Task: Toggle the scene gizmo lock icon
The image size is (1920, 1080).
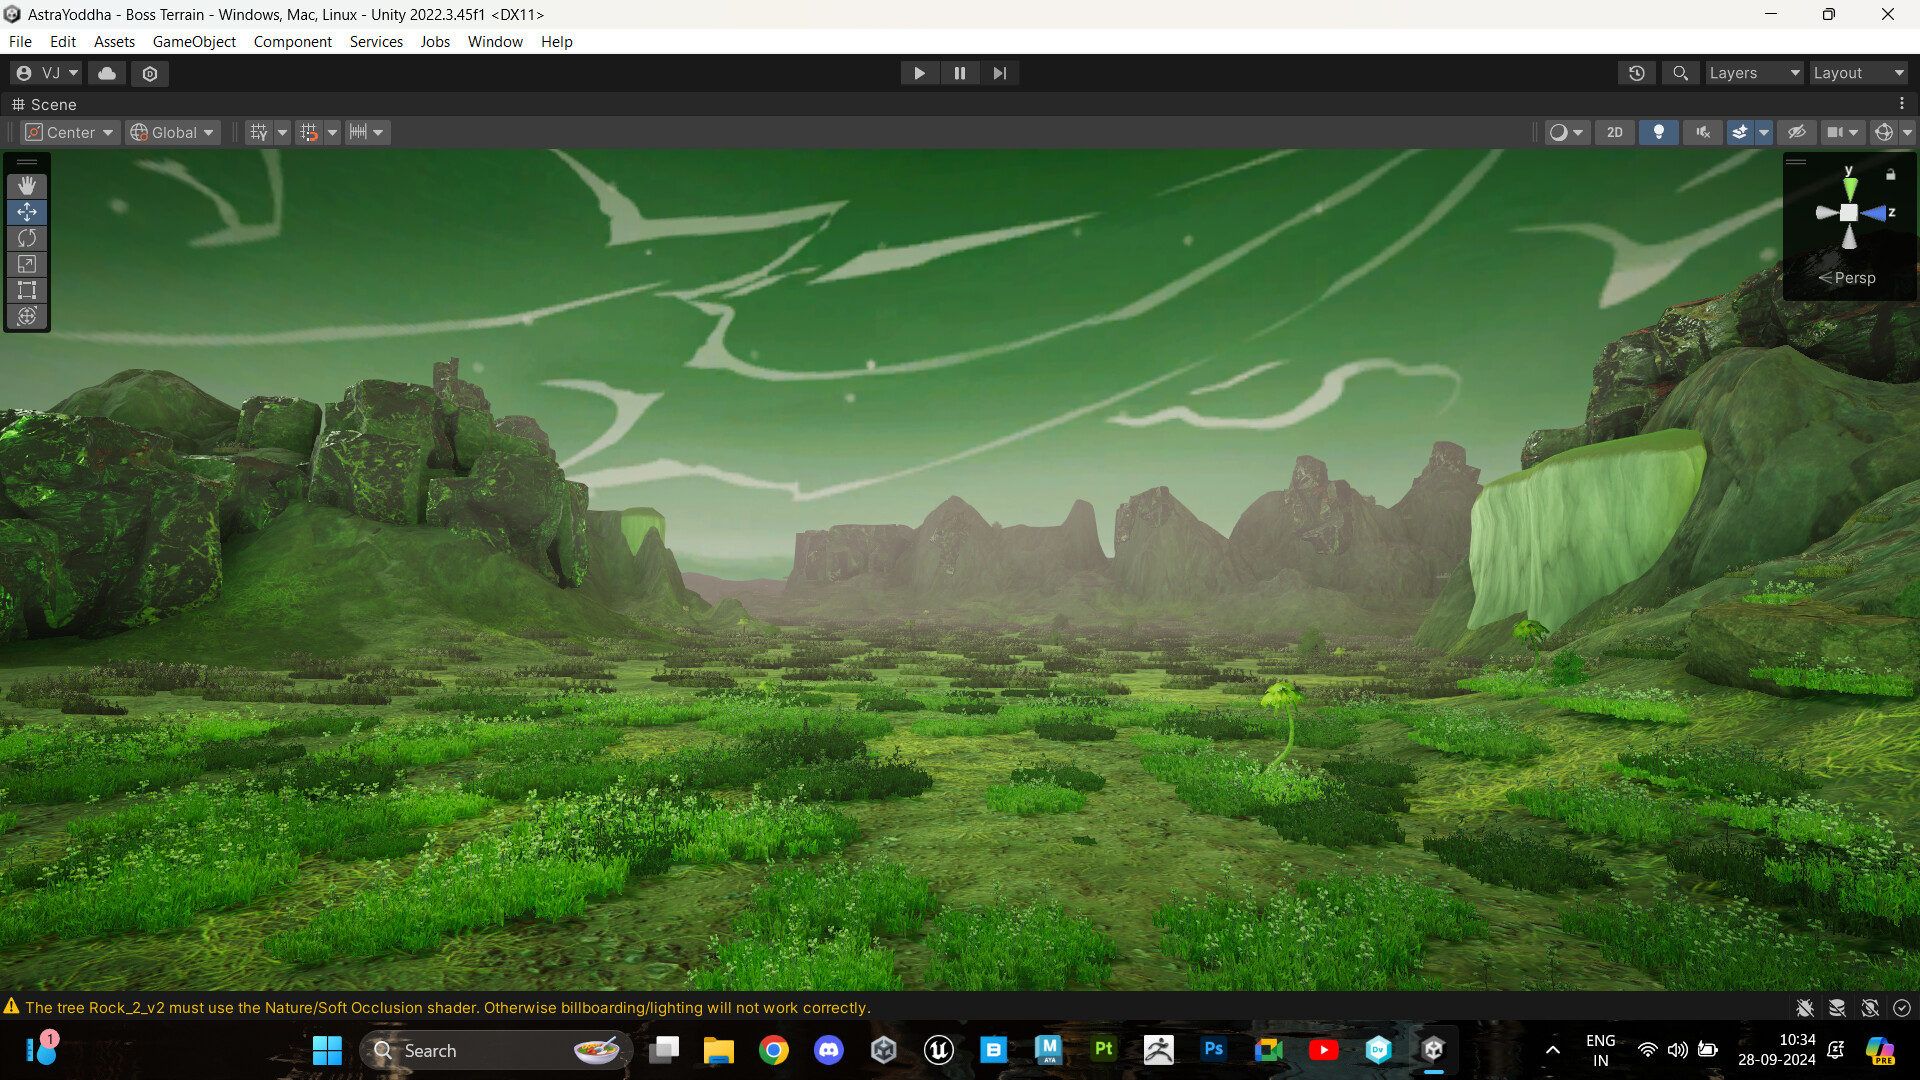Action: pos(1890,175)
